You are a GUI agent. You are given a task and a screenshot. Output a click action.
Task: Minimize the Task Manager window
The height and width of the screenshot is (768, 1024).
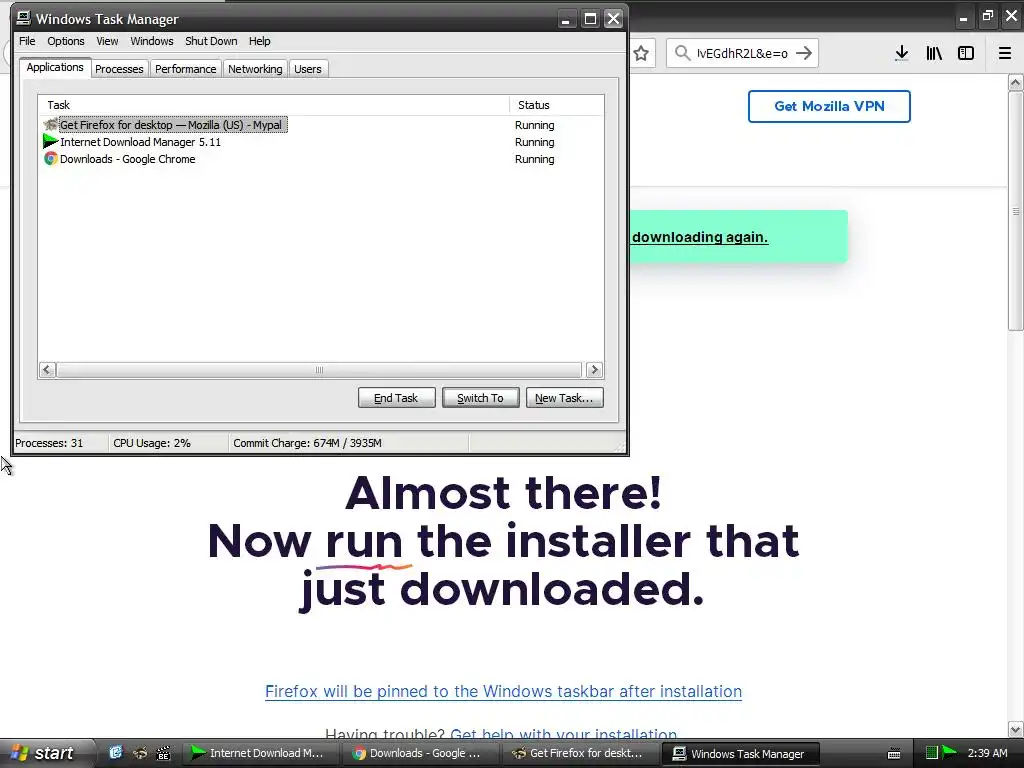coord(566,19)
